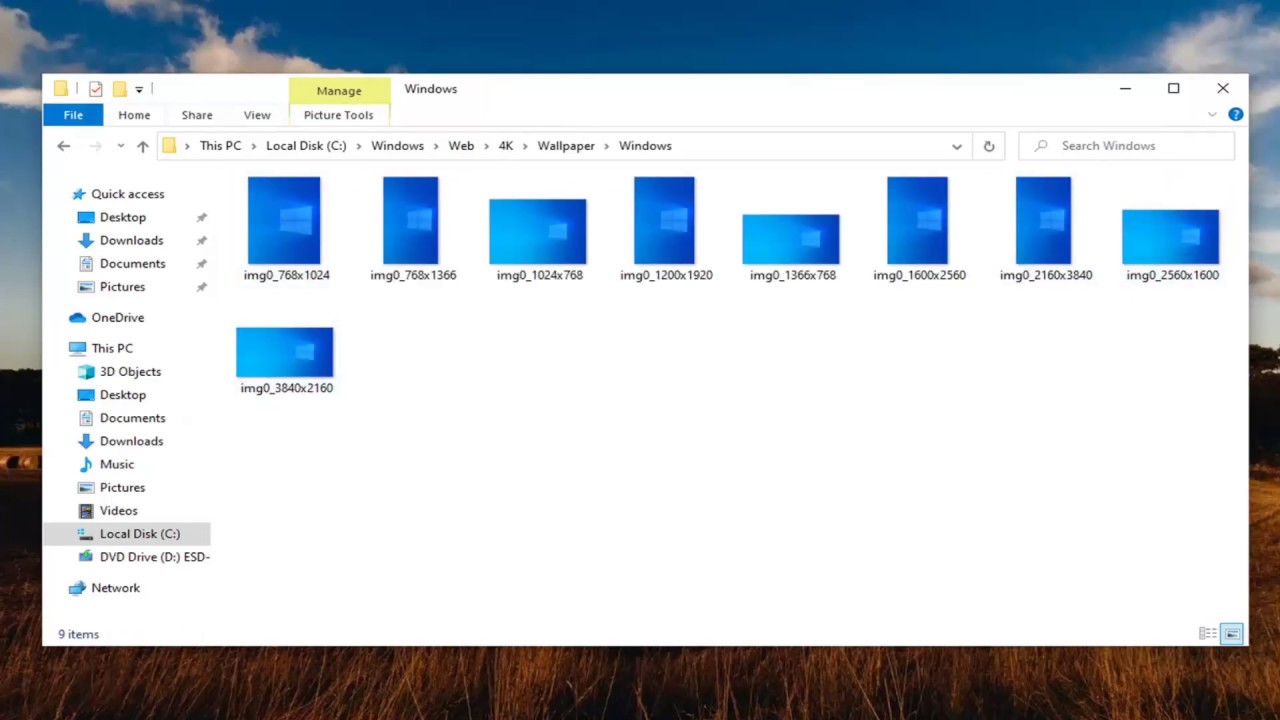The height and width of the screenshot is (720, 1280).
Task: Switch to large thumbnails view in status bar
Action: point(1231,633)
